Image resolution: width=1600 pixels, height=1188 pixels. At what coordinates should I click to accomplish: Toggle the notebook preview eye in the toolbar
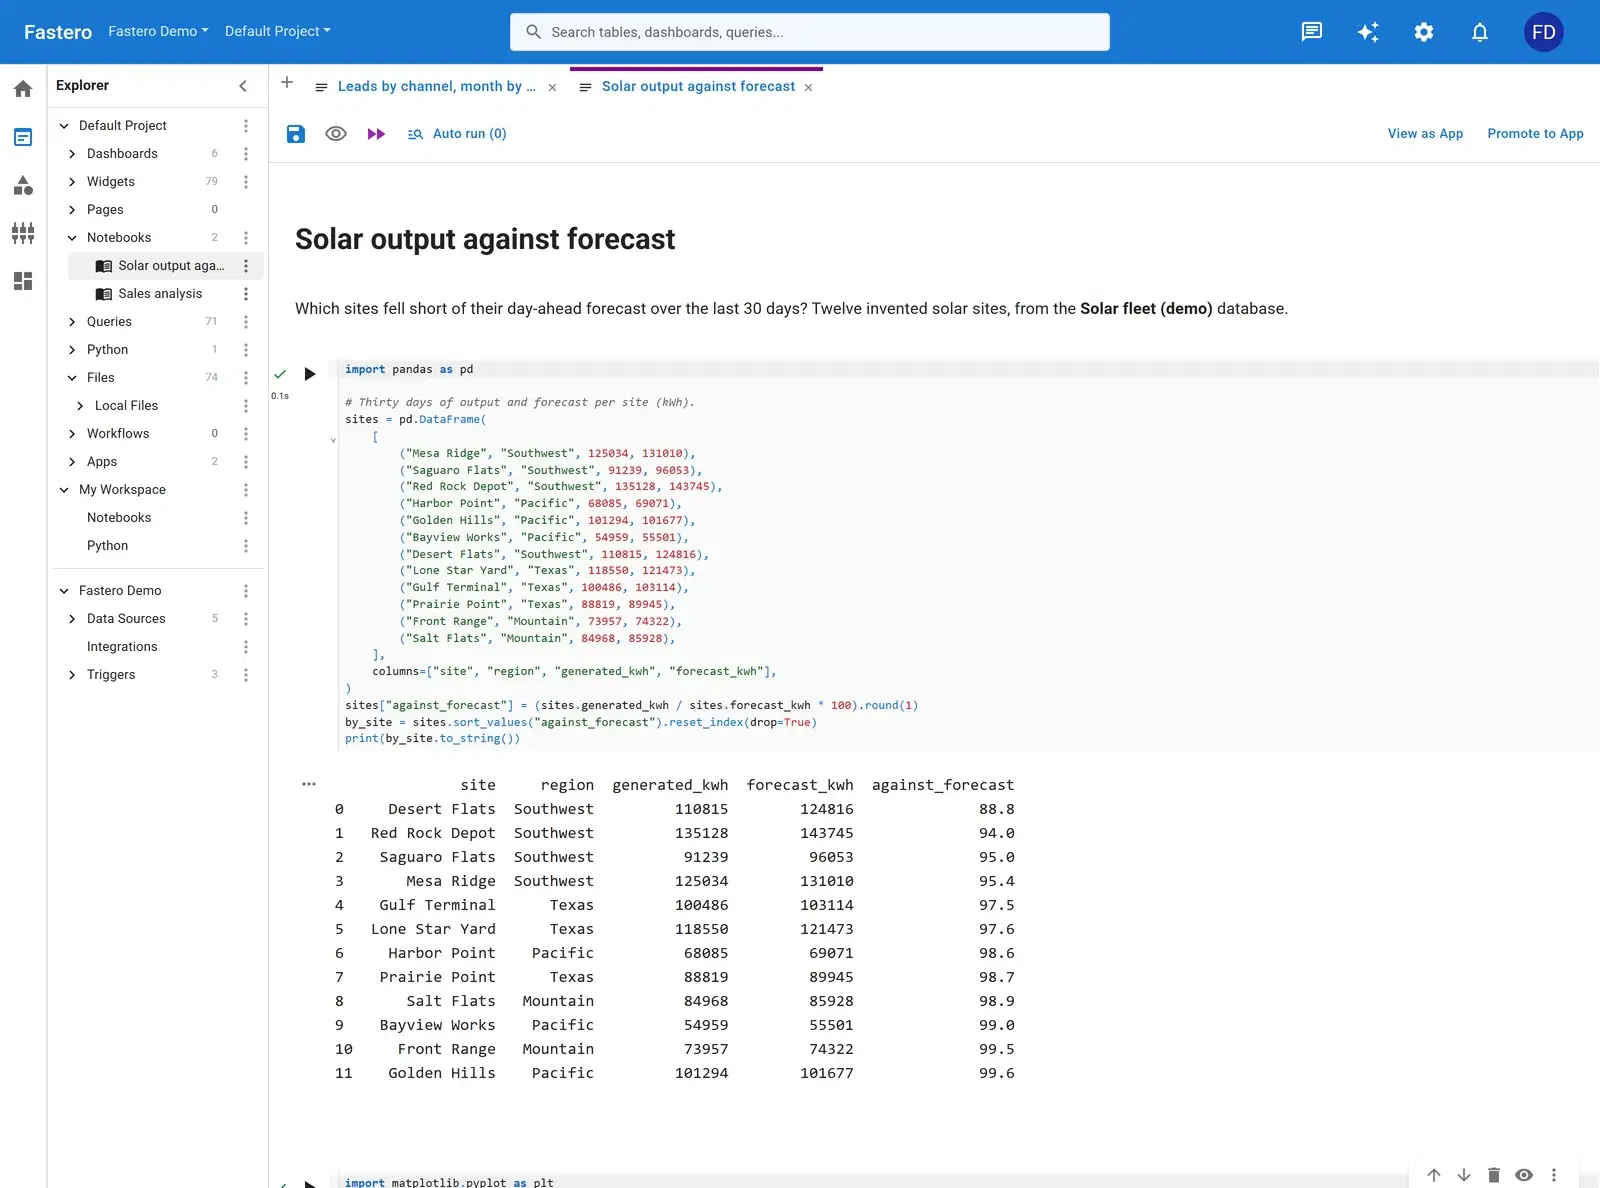[336, 134]
